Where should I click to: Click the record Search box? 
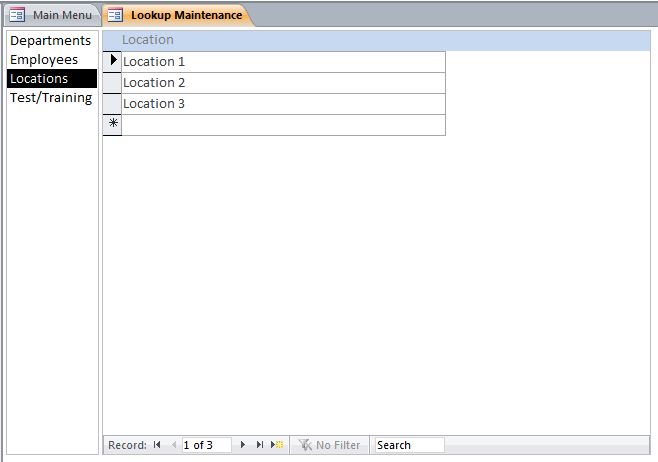409,445
